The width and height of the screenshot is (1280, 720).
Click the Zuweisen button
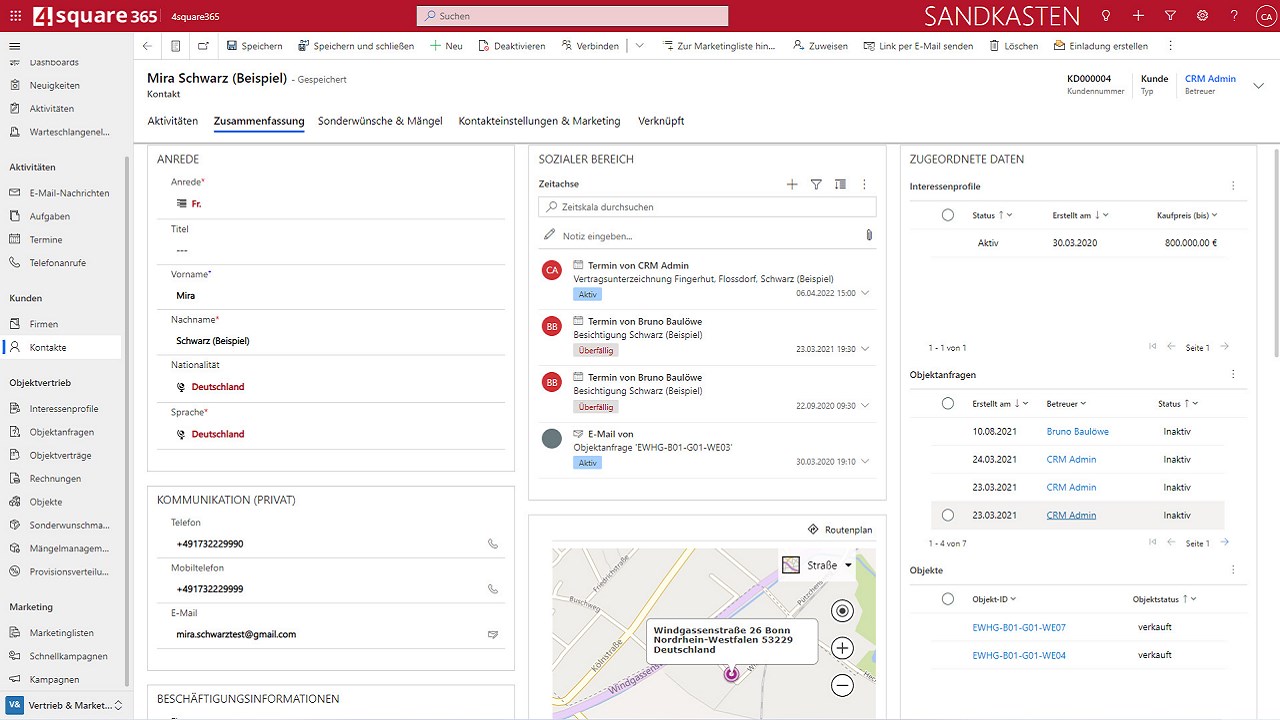[x=821, y=46]
